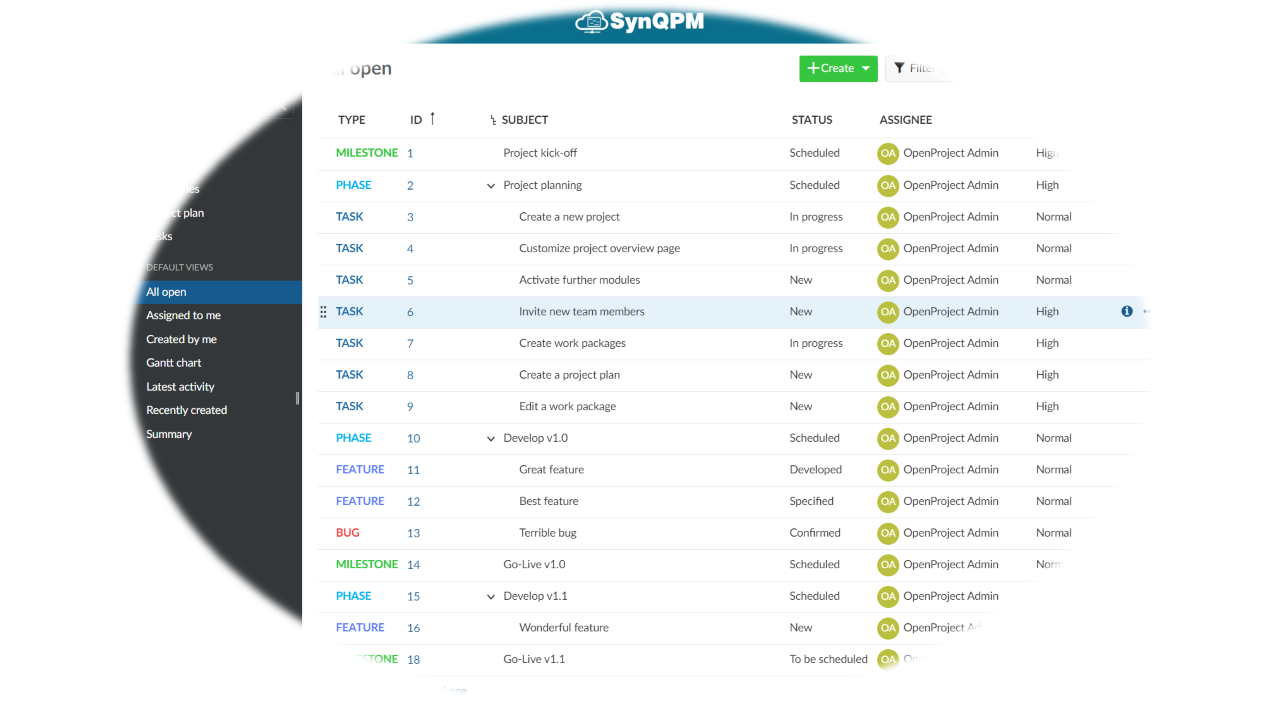This screenshot has width=1280, height=720.
Task: Click the OA avatar in the Edit a work package row
Action: [888, 407]
